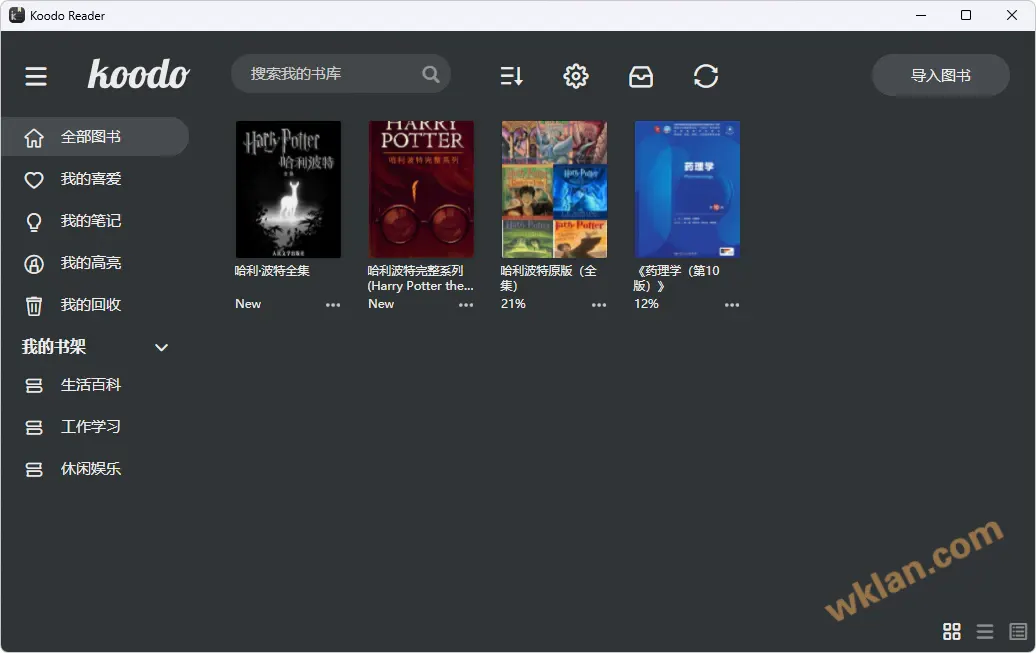This screenshot has width=1036, height=653.
Task: Focus the 搜索我的书库 search field
Action: [341, 73]
